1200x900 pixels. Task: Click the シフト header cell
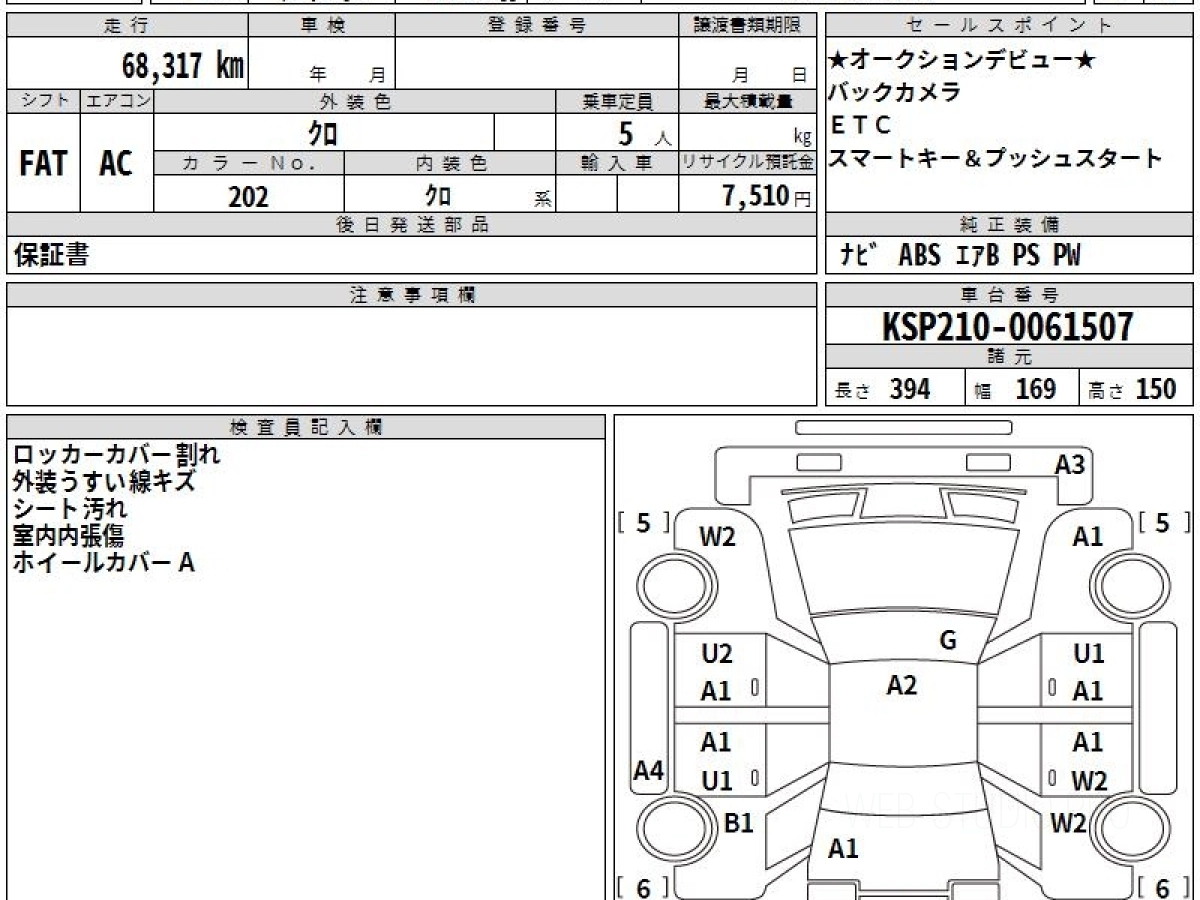pyautogui.click(x=44, y=101)
